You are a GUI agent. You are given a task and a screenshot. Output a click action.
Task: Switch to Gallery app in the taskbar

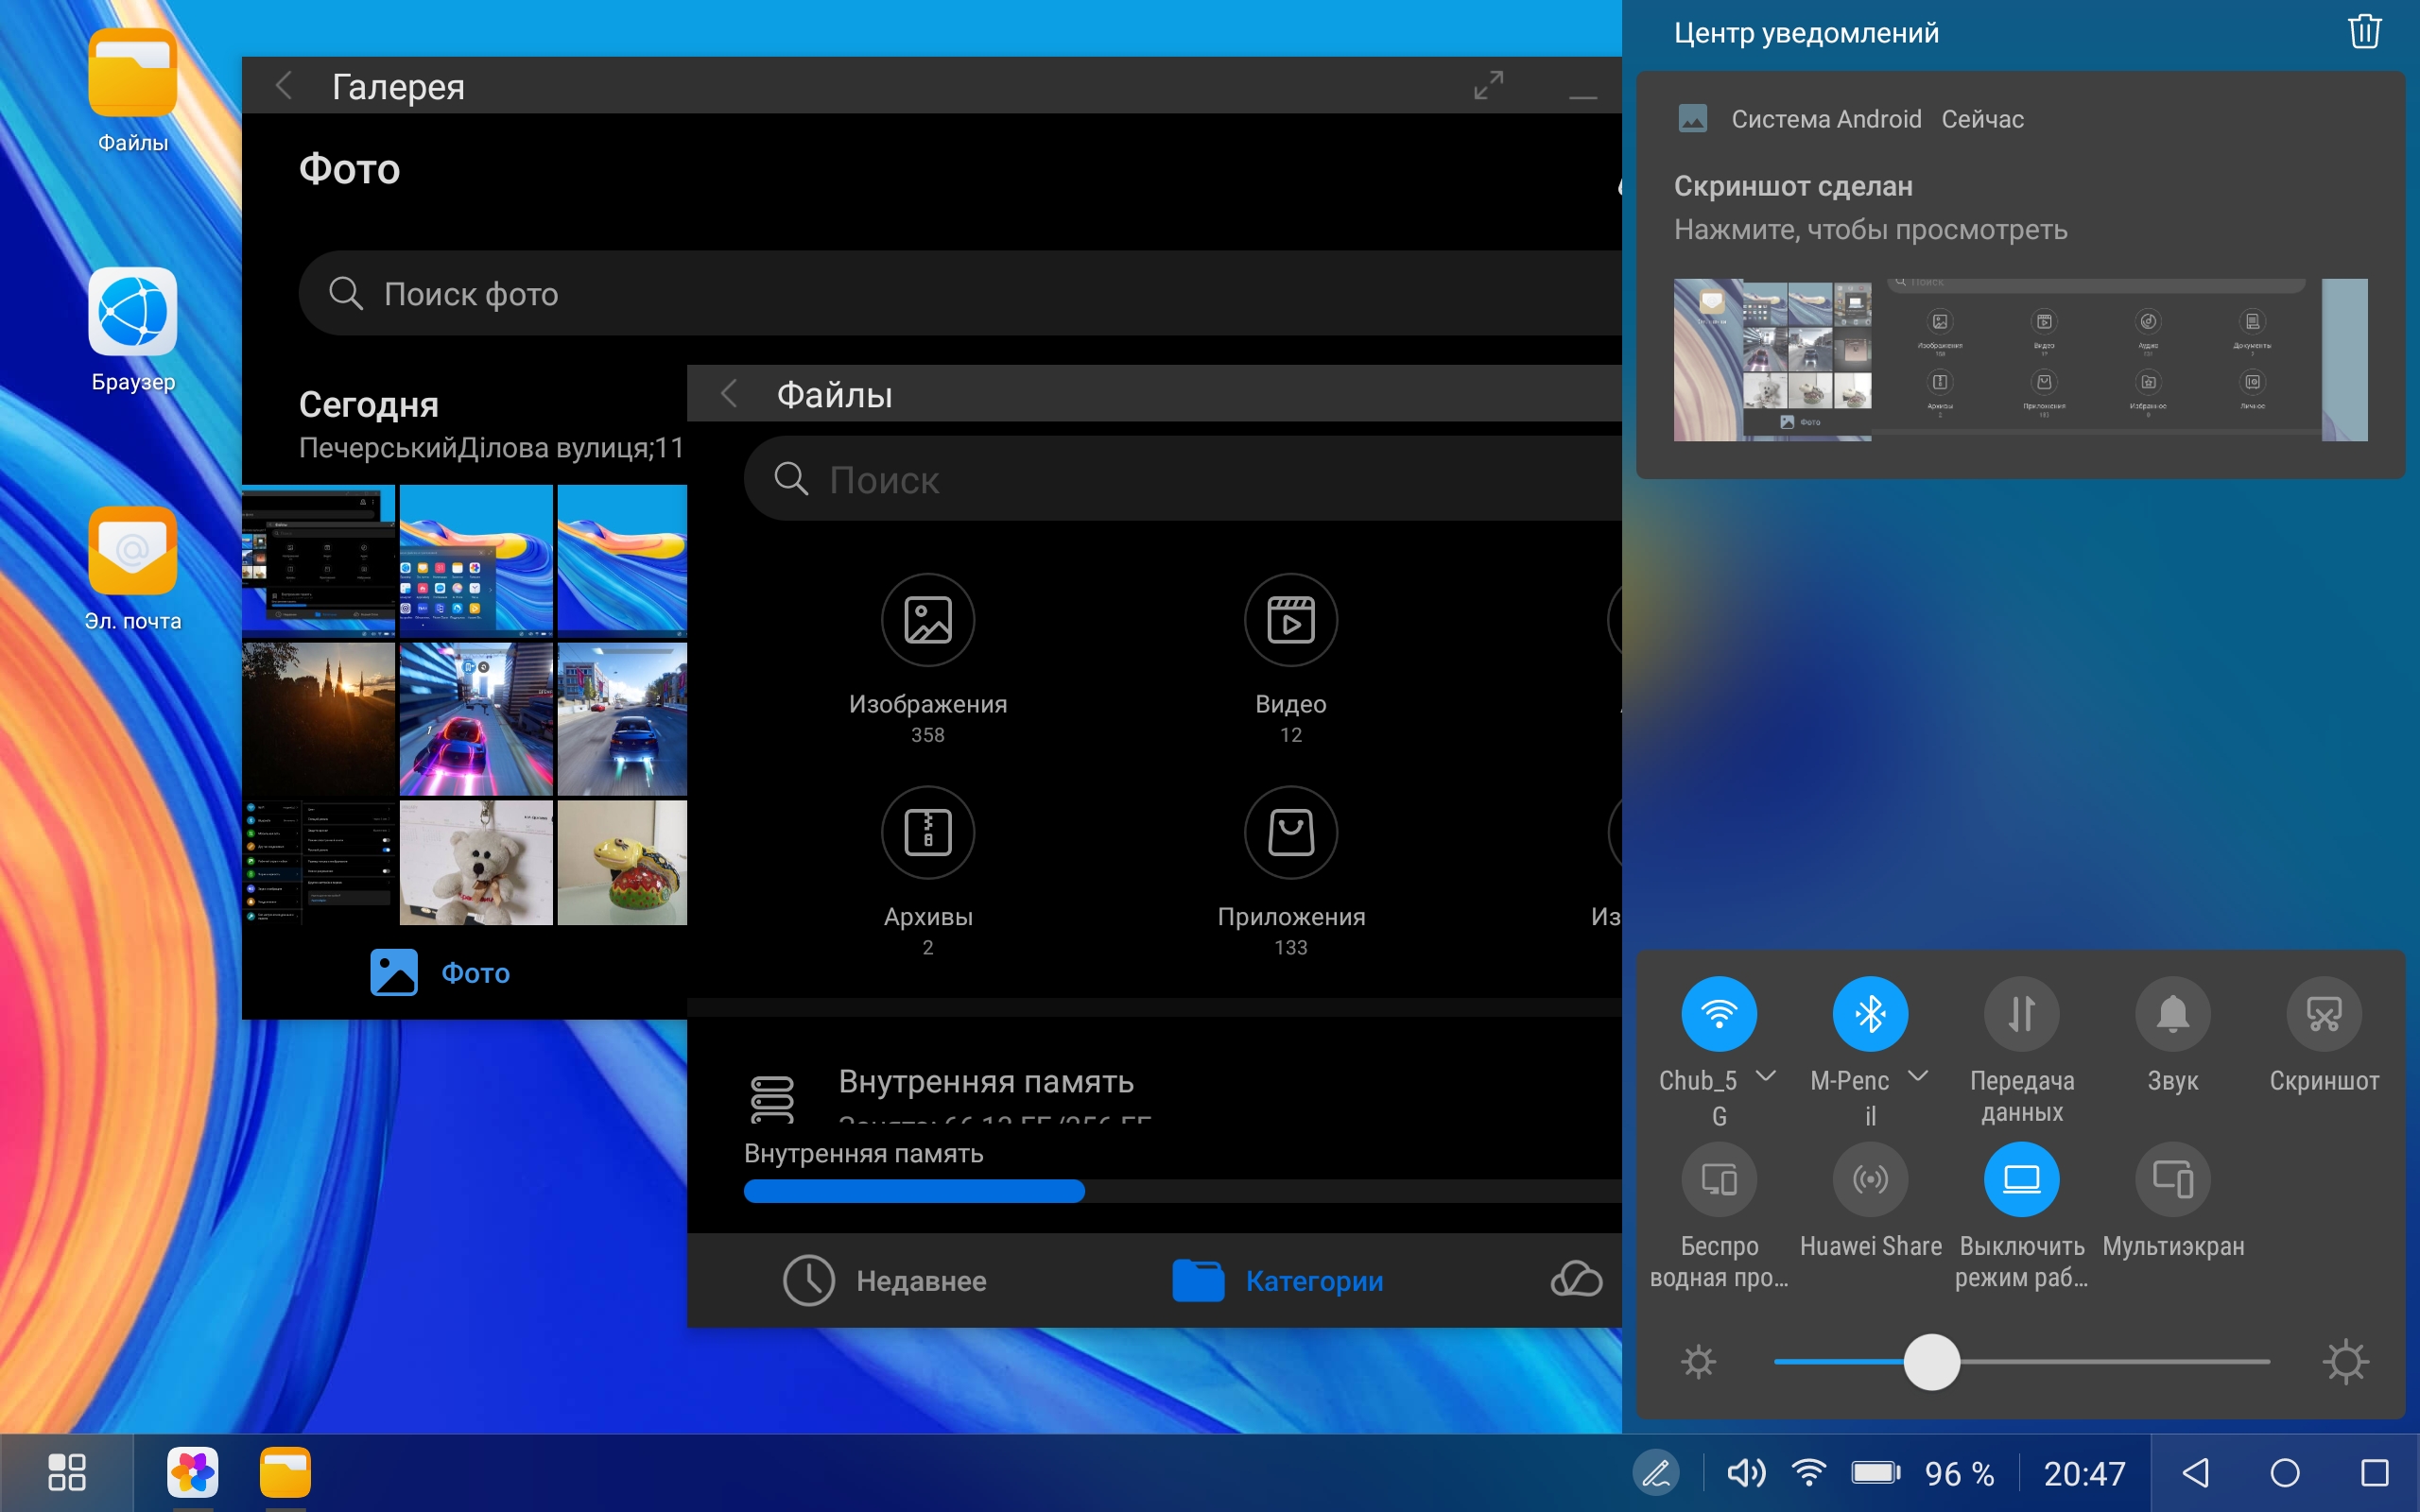point(193,1473)
